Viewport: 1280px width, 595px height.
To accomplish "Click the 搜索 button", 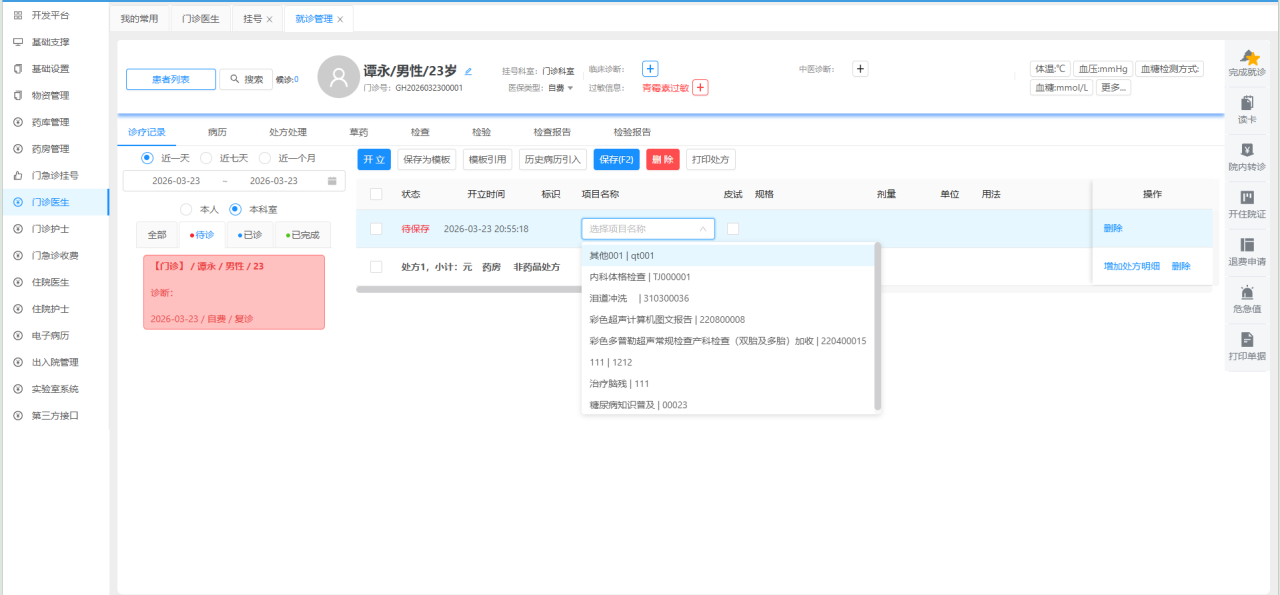I will (x=245, y=79).
